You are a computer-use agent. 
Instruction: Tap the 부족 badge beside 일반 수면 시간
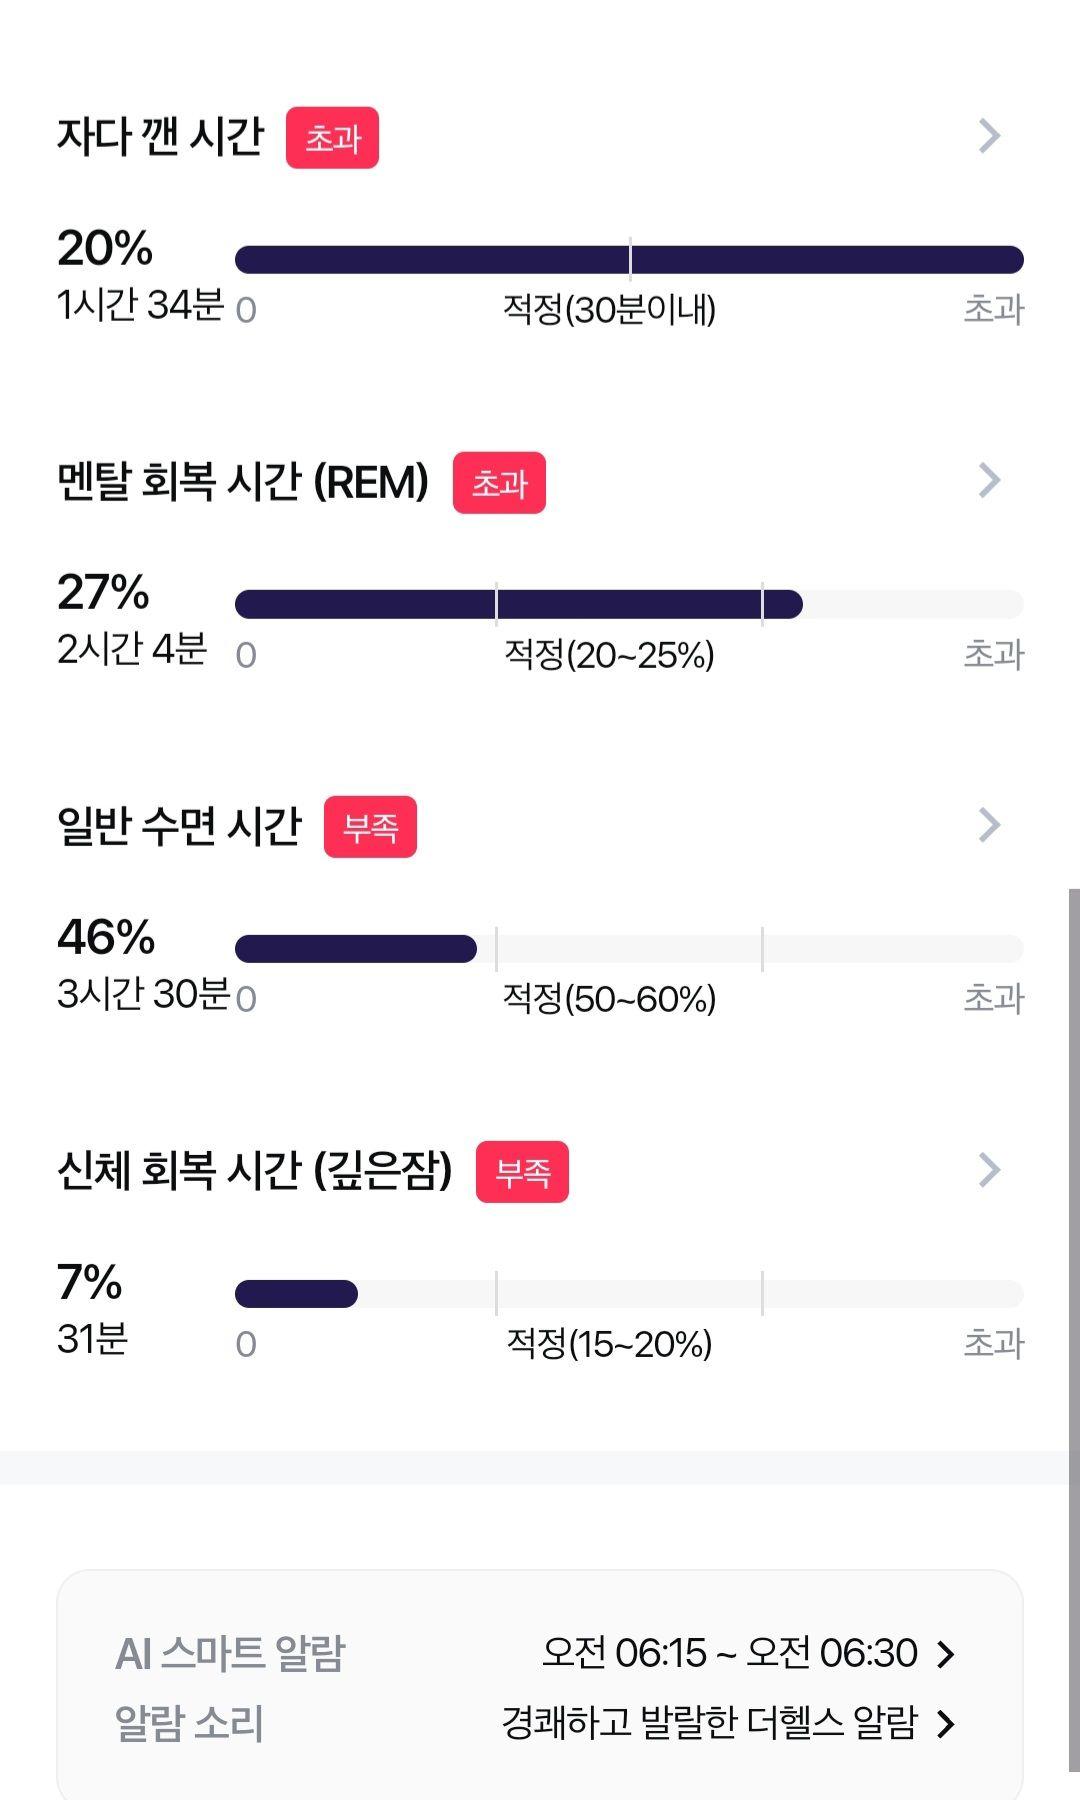[x=370, y=827]
